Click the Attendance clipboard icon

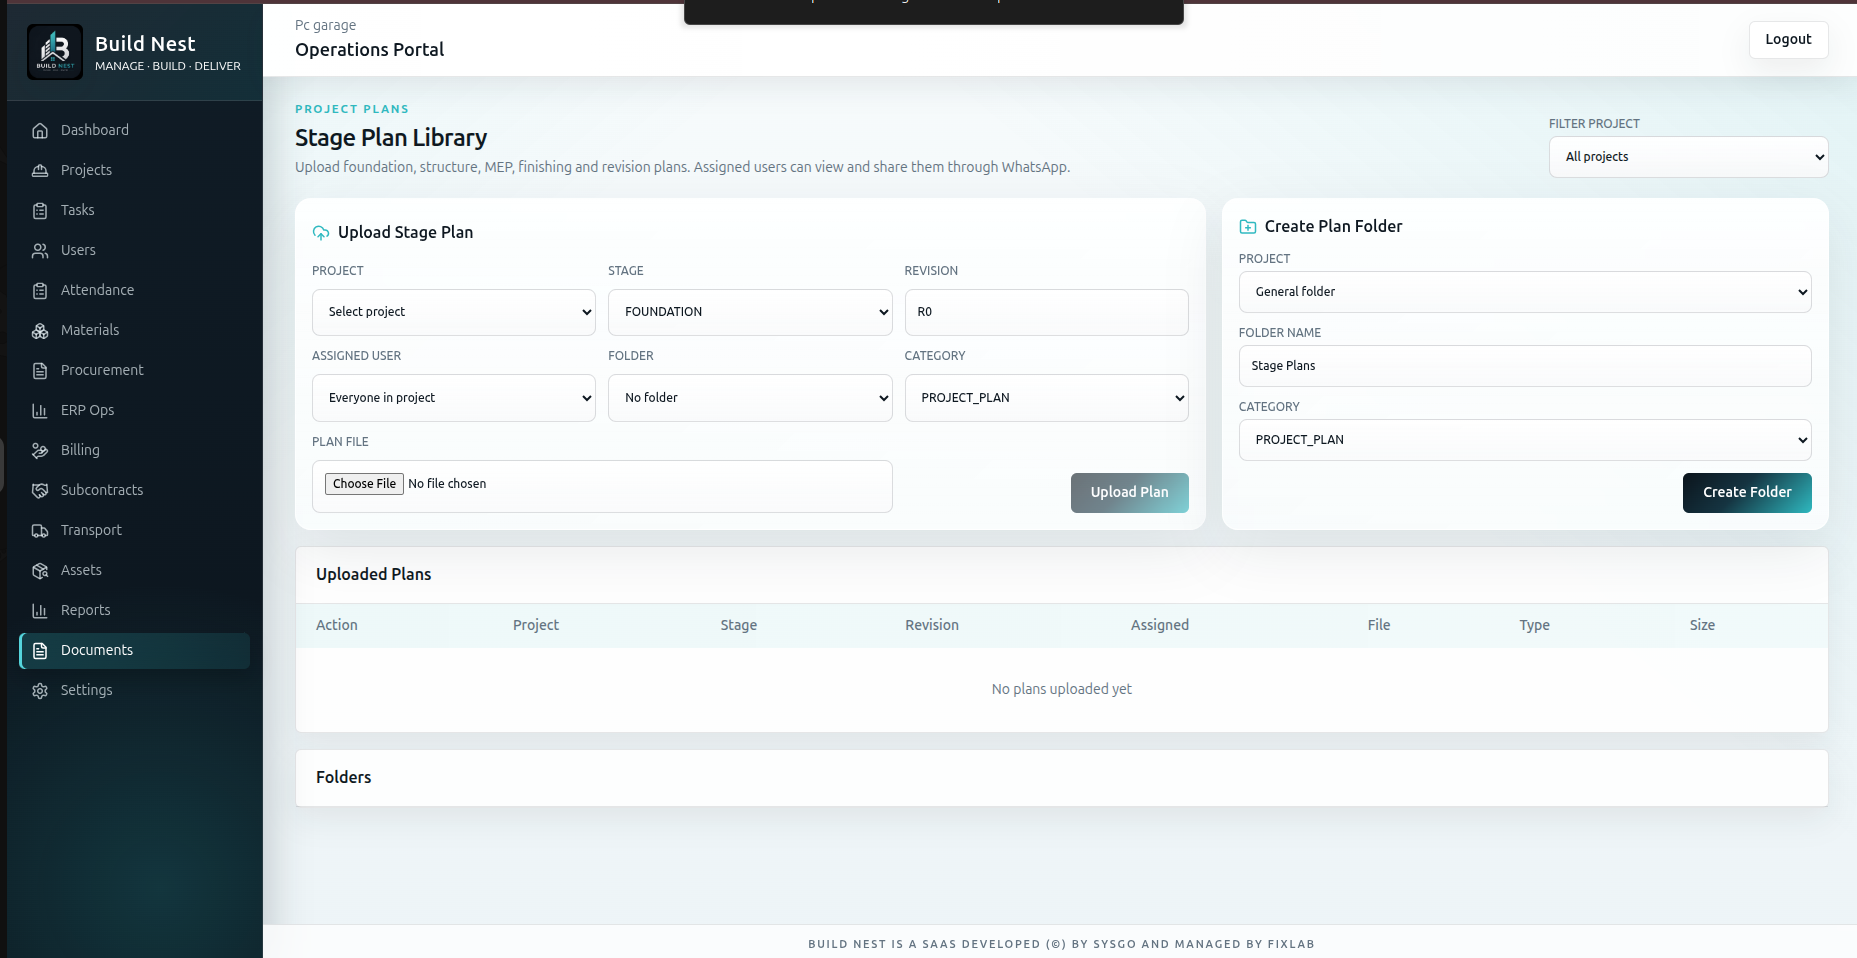click(x=40, y=290)
